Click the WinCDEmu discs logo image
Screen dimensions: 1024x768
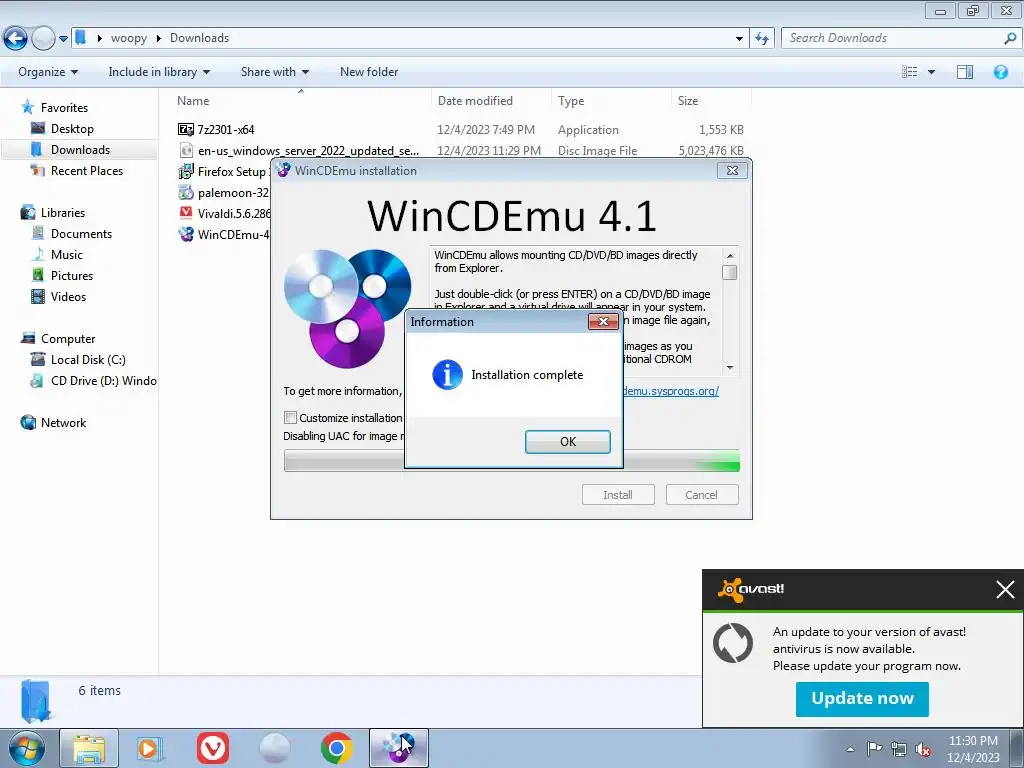tap(347, 308)
